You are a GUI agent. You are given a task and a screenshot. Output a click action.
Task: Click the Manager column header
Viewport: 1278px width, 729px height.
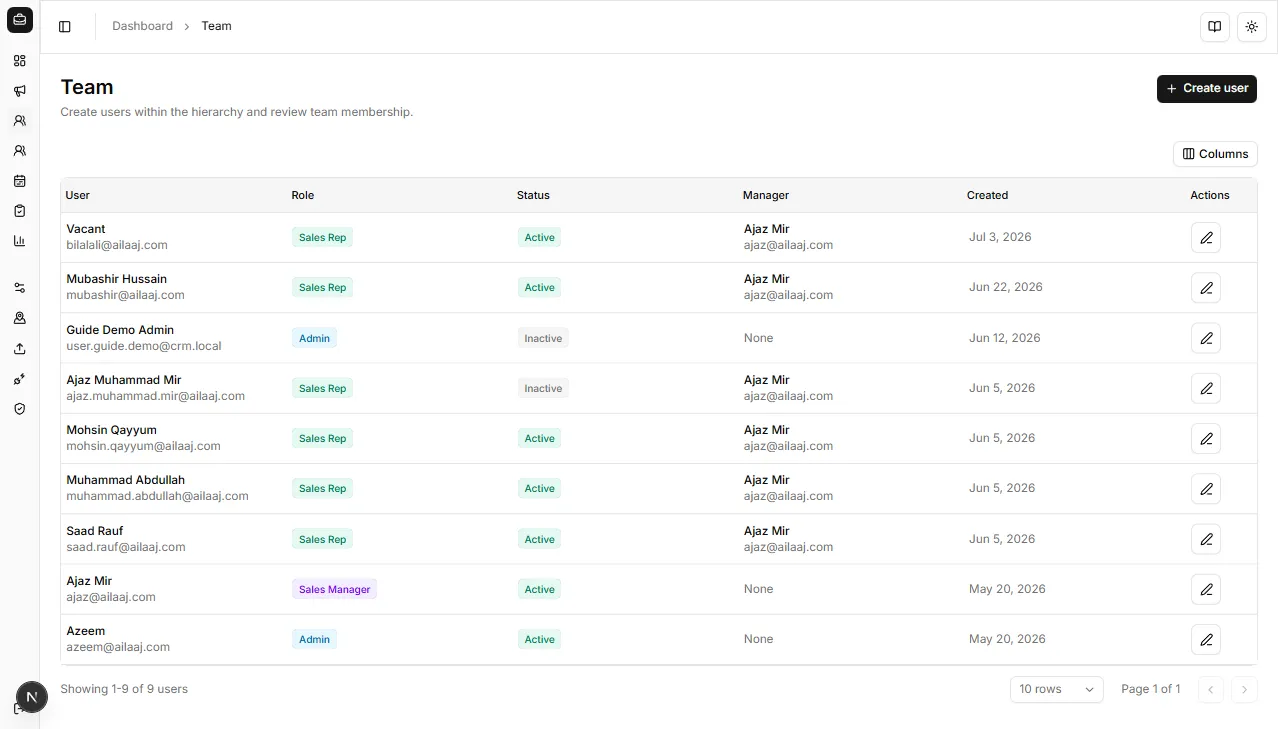766,195
